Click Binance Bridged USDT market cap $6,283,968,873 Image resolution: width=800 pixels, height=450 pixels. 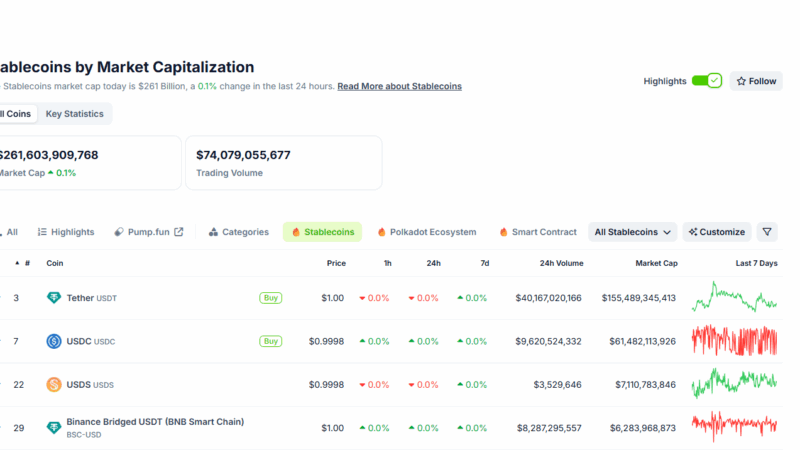pyautogui.click(x=643, y=428)
